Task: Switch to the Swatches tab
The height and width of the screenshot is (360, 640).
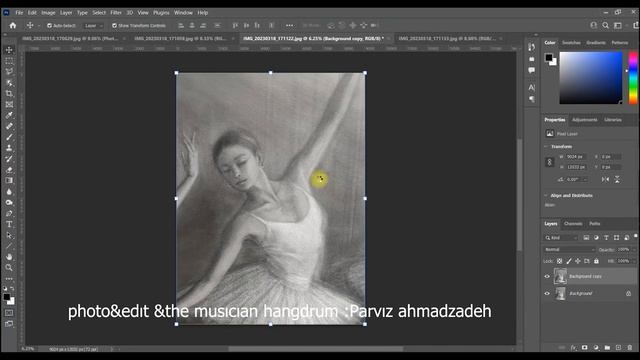Action: pyautogui.click(x=571, y=42)
